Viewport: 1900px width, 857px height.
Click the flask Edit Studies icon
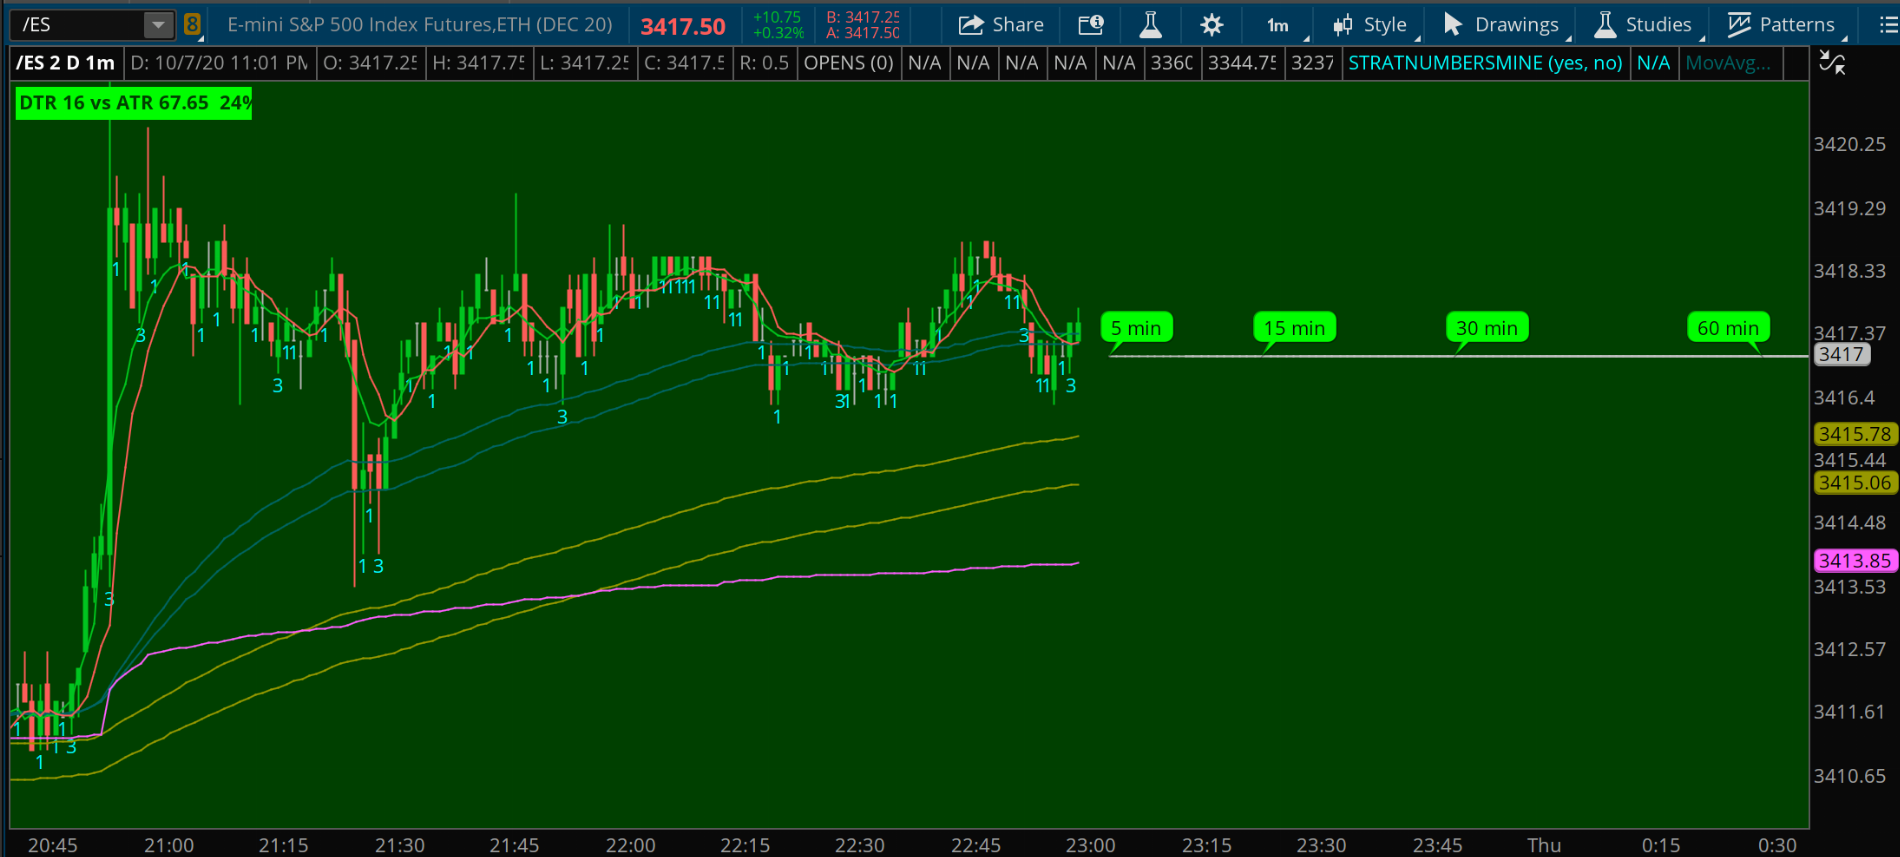(1151, 25)
